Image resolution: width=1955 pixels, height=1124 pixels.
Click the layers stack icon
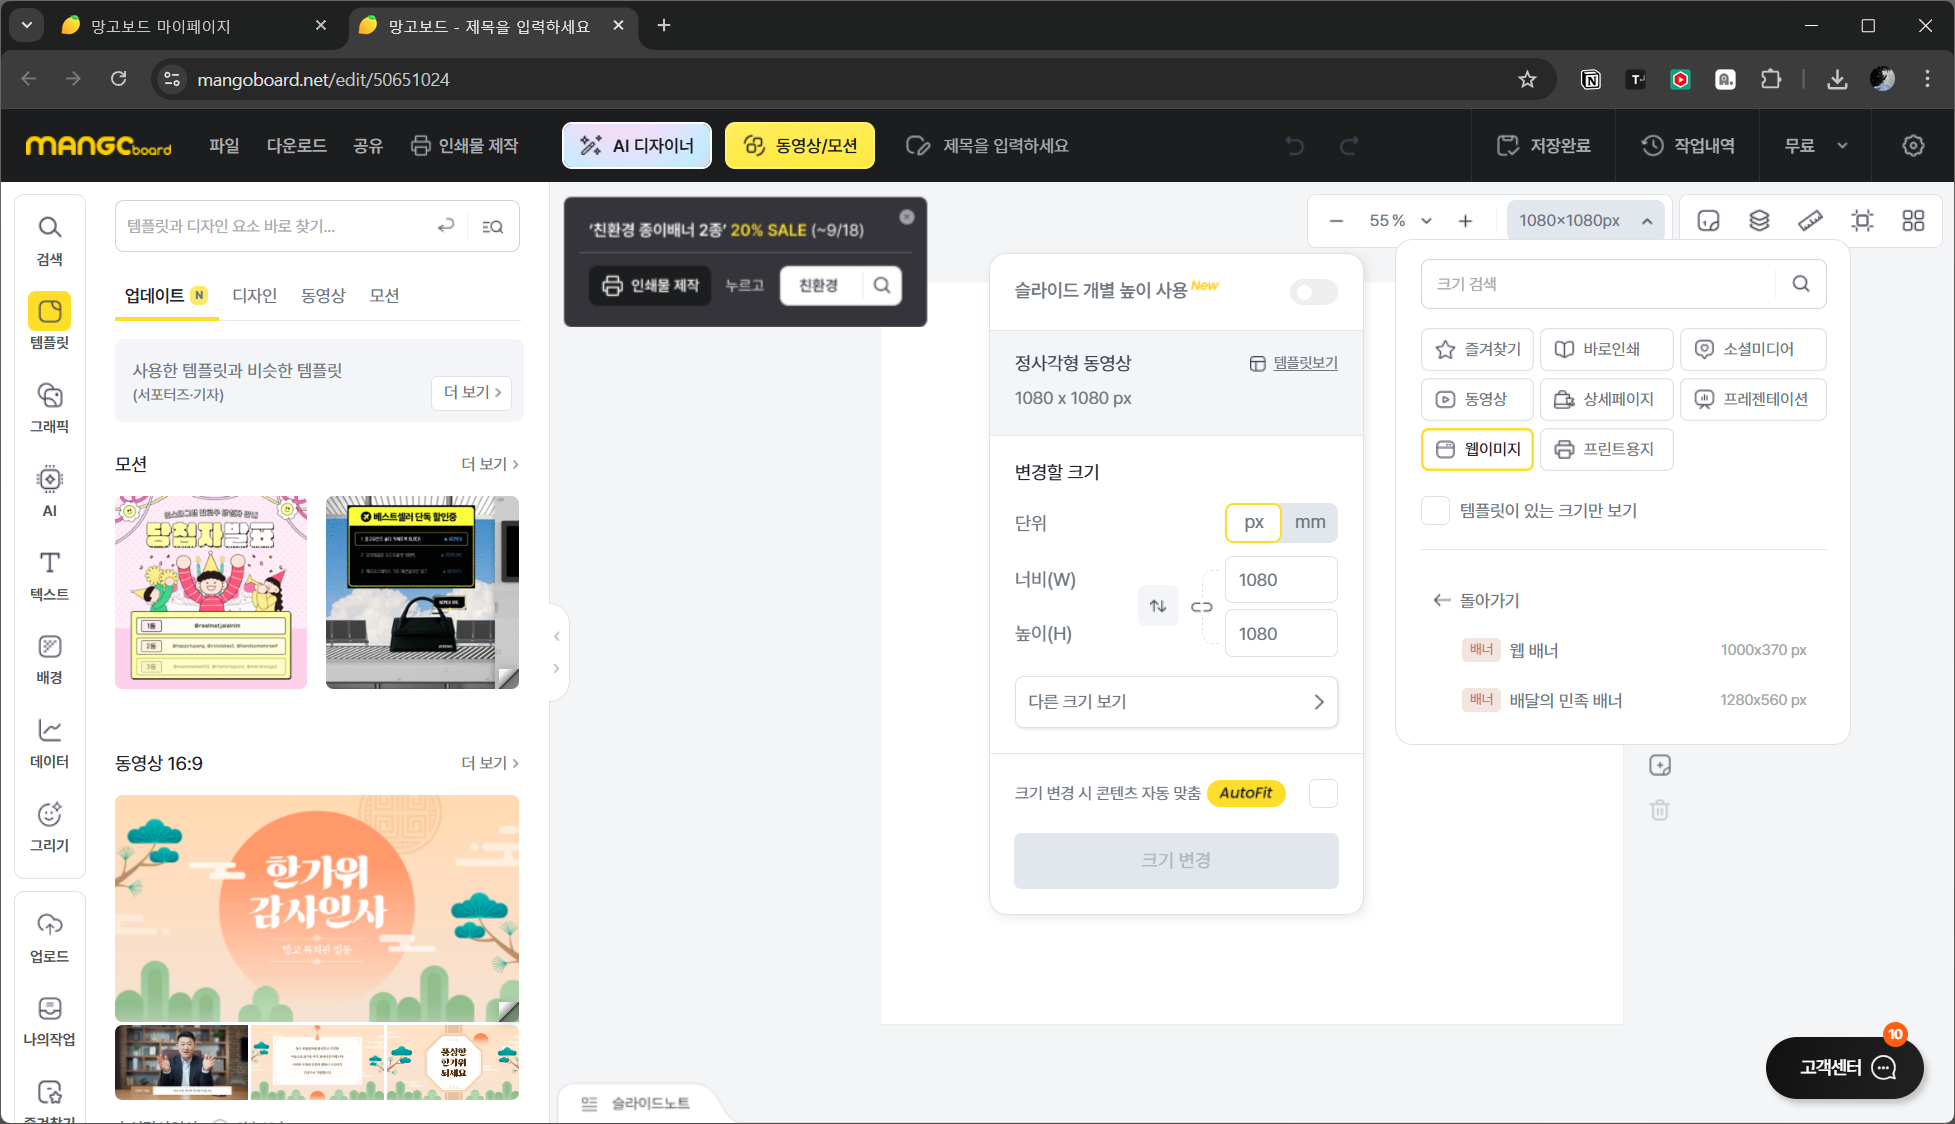(x=1759, y=221)
